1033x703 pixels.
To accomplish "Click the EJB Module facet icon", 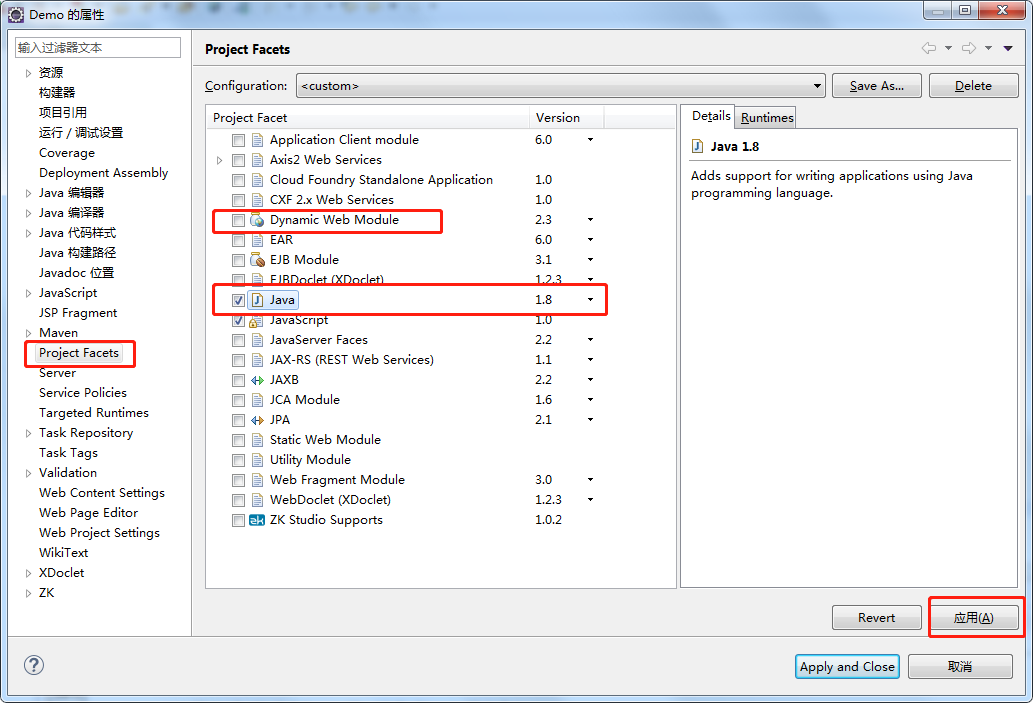I will [258, 260].
